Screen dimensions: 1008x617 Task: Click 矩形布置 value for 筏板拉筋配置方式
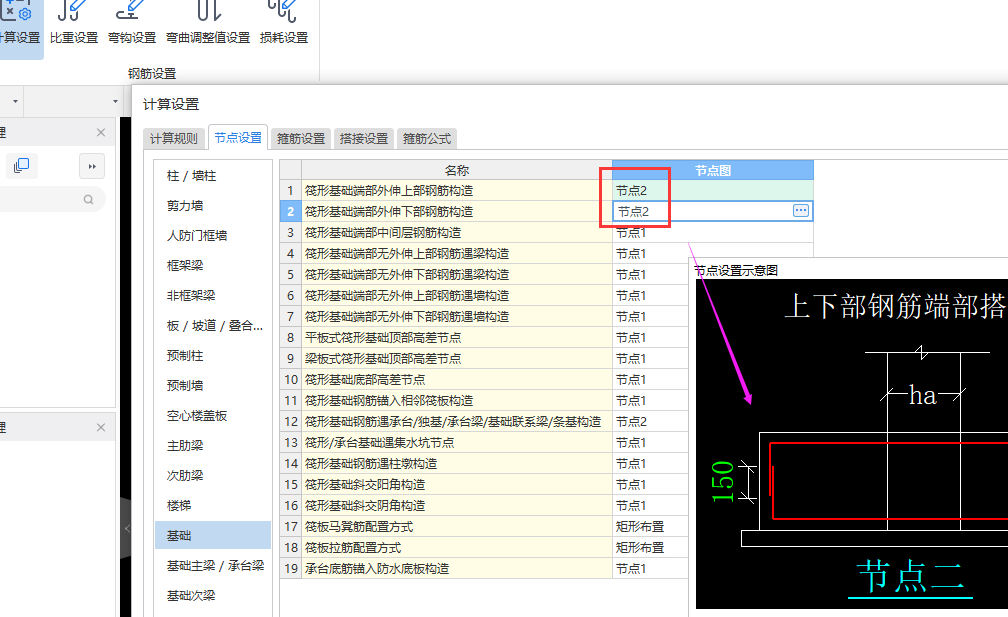640,548
